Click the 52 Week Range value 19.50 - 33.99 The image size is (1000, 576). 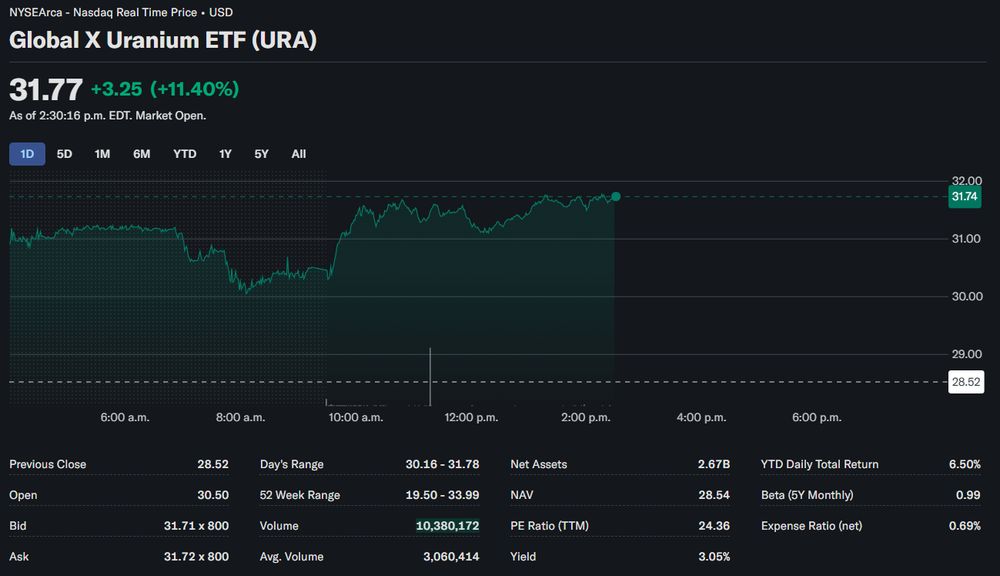(x=443, y=495)
